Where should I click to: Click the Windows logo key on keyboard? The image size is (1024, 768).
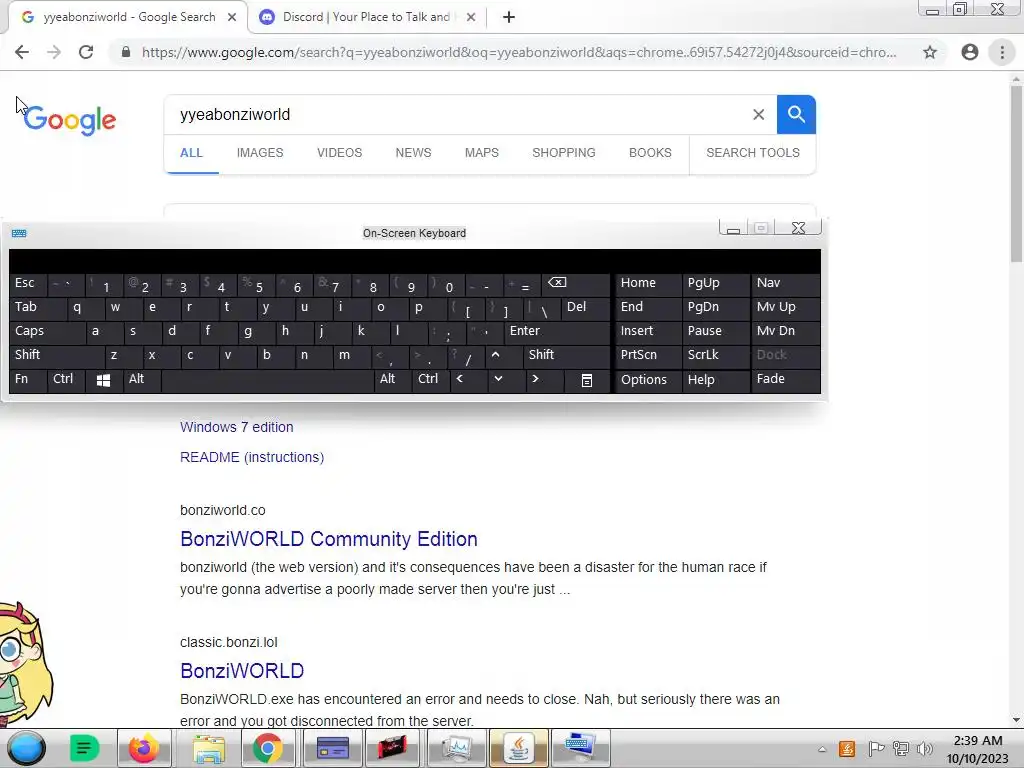pos(104,379)
